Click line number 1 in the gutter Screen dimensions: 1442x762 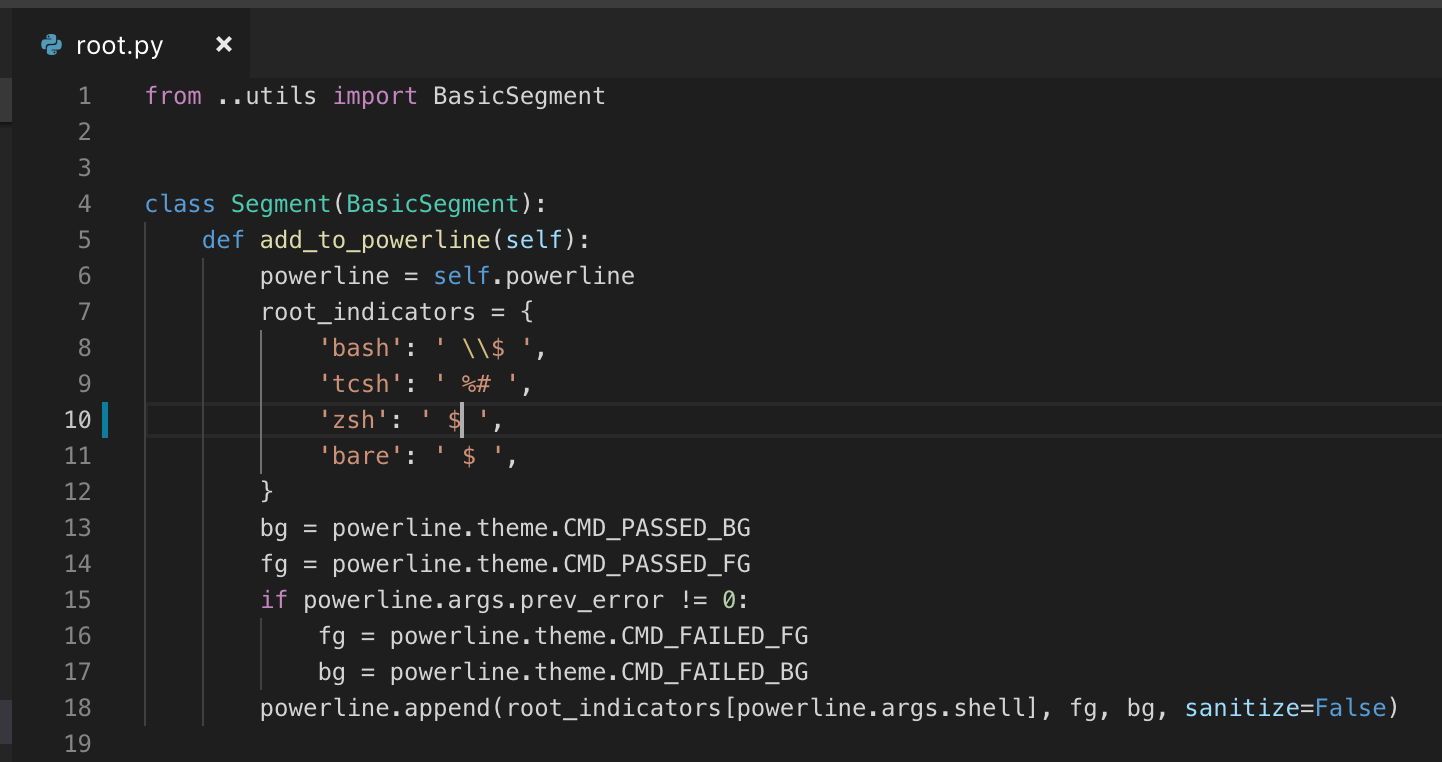pyautogui.click(x=85, y=95)
